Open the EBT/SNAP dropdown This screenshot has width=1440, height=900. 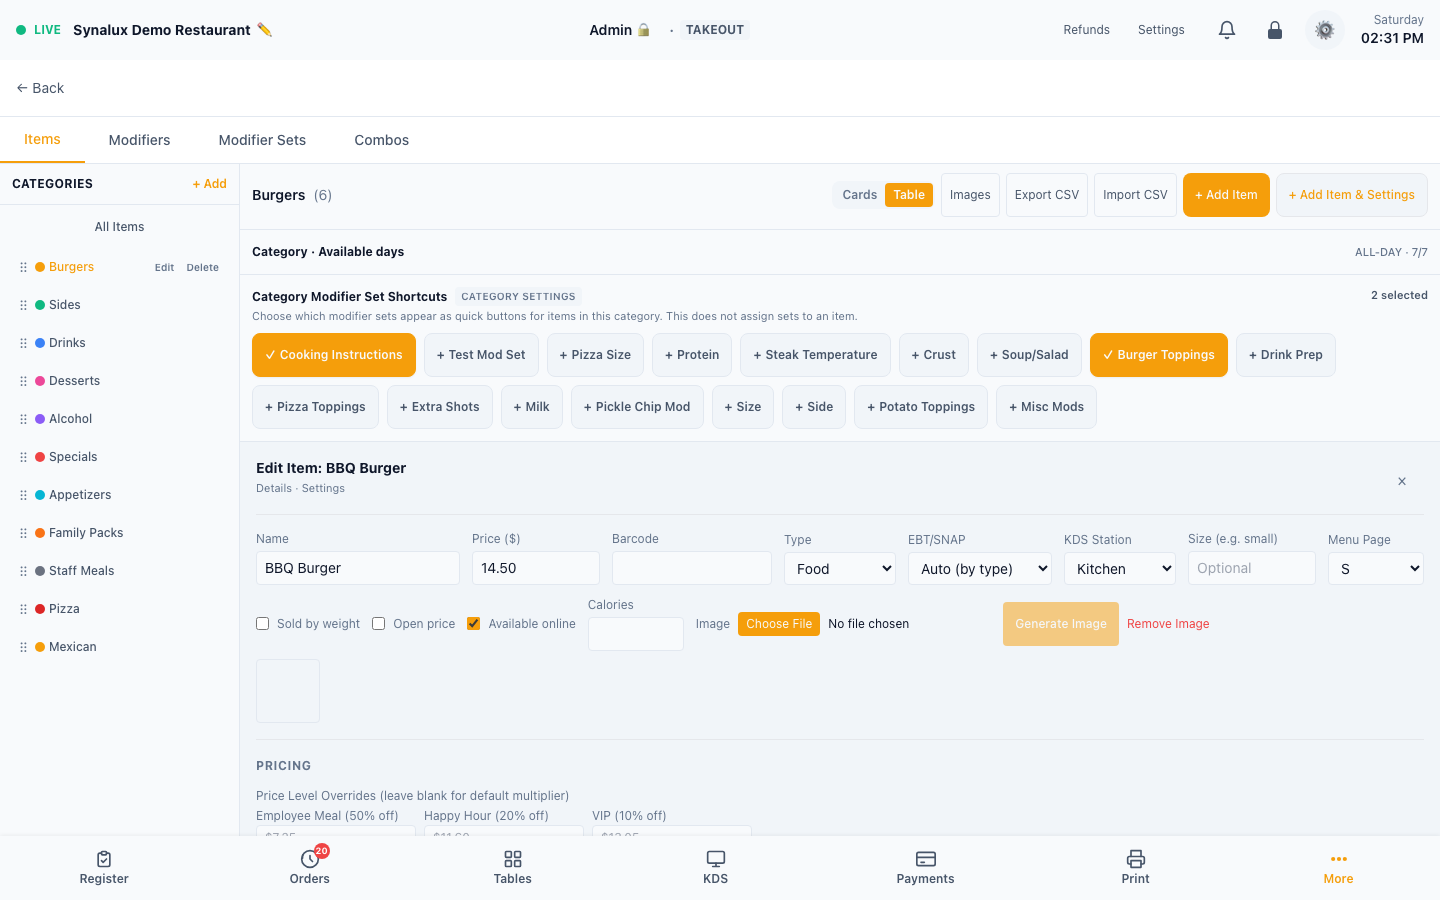(x=980, y=568)
